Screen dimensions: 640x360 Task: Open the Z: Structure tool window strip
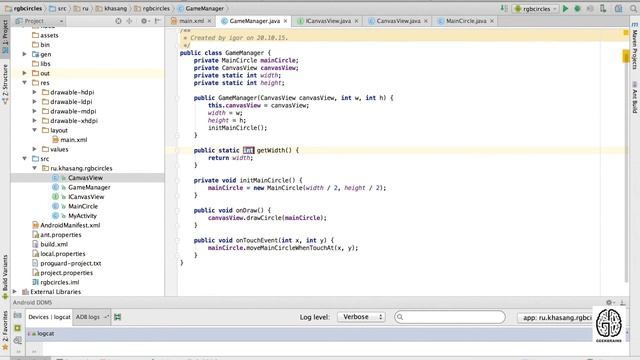(x=5, y=84)
